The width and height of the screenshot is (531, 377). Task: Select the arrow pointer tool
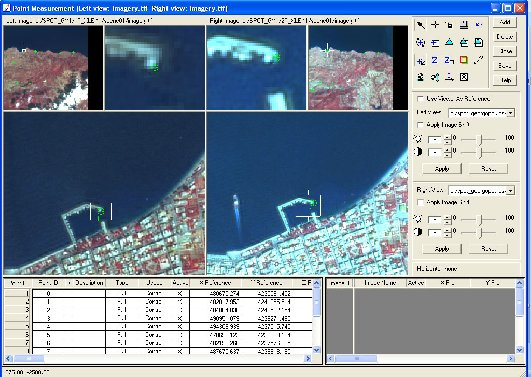coord(421,25)
